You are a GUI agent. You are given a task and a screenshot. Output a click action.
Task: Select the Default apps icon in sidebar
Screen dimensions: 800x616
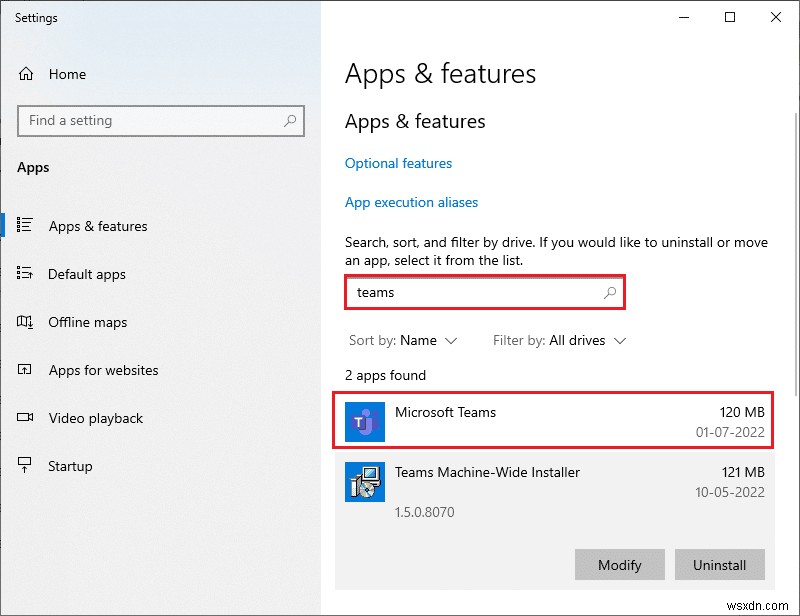tap(25, 274)
